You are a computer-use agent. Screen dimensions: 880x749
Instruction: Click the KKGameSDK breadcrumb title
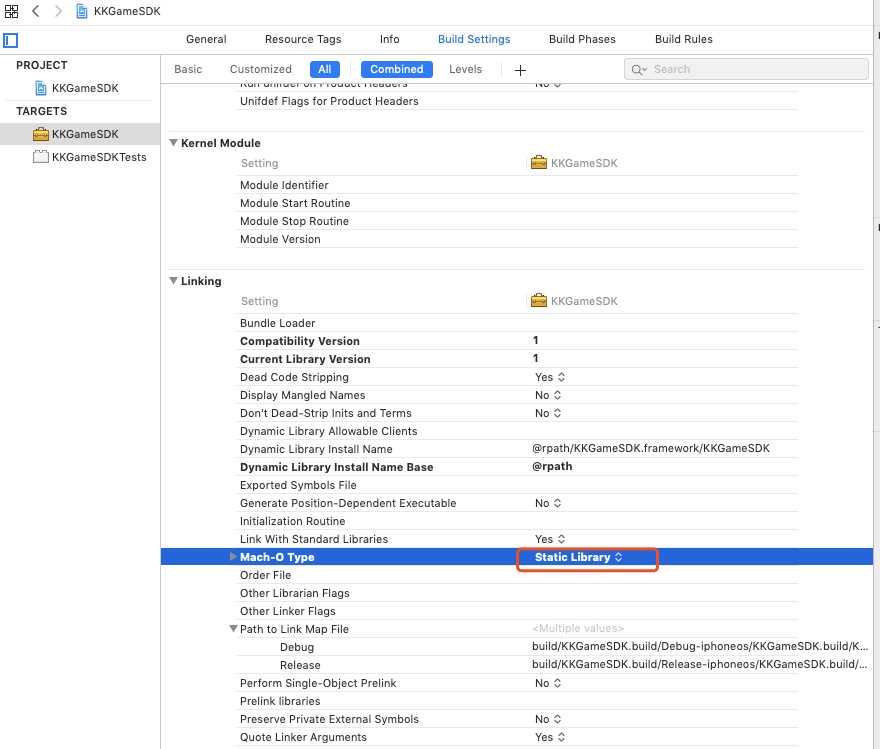point(127,11)
